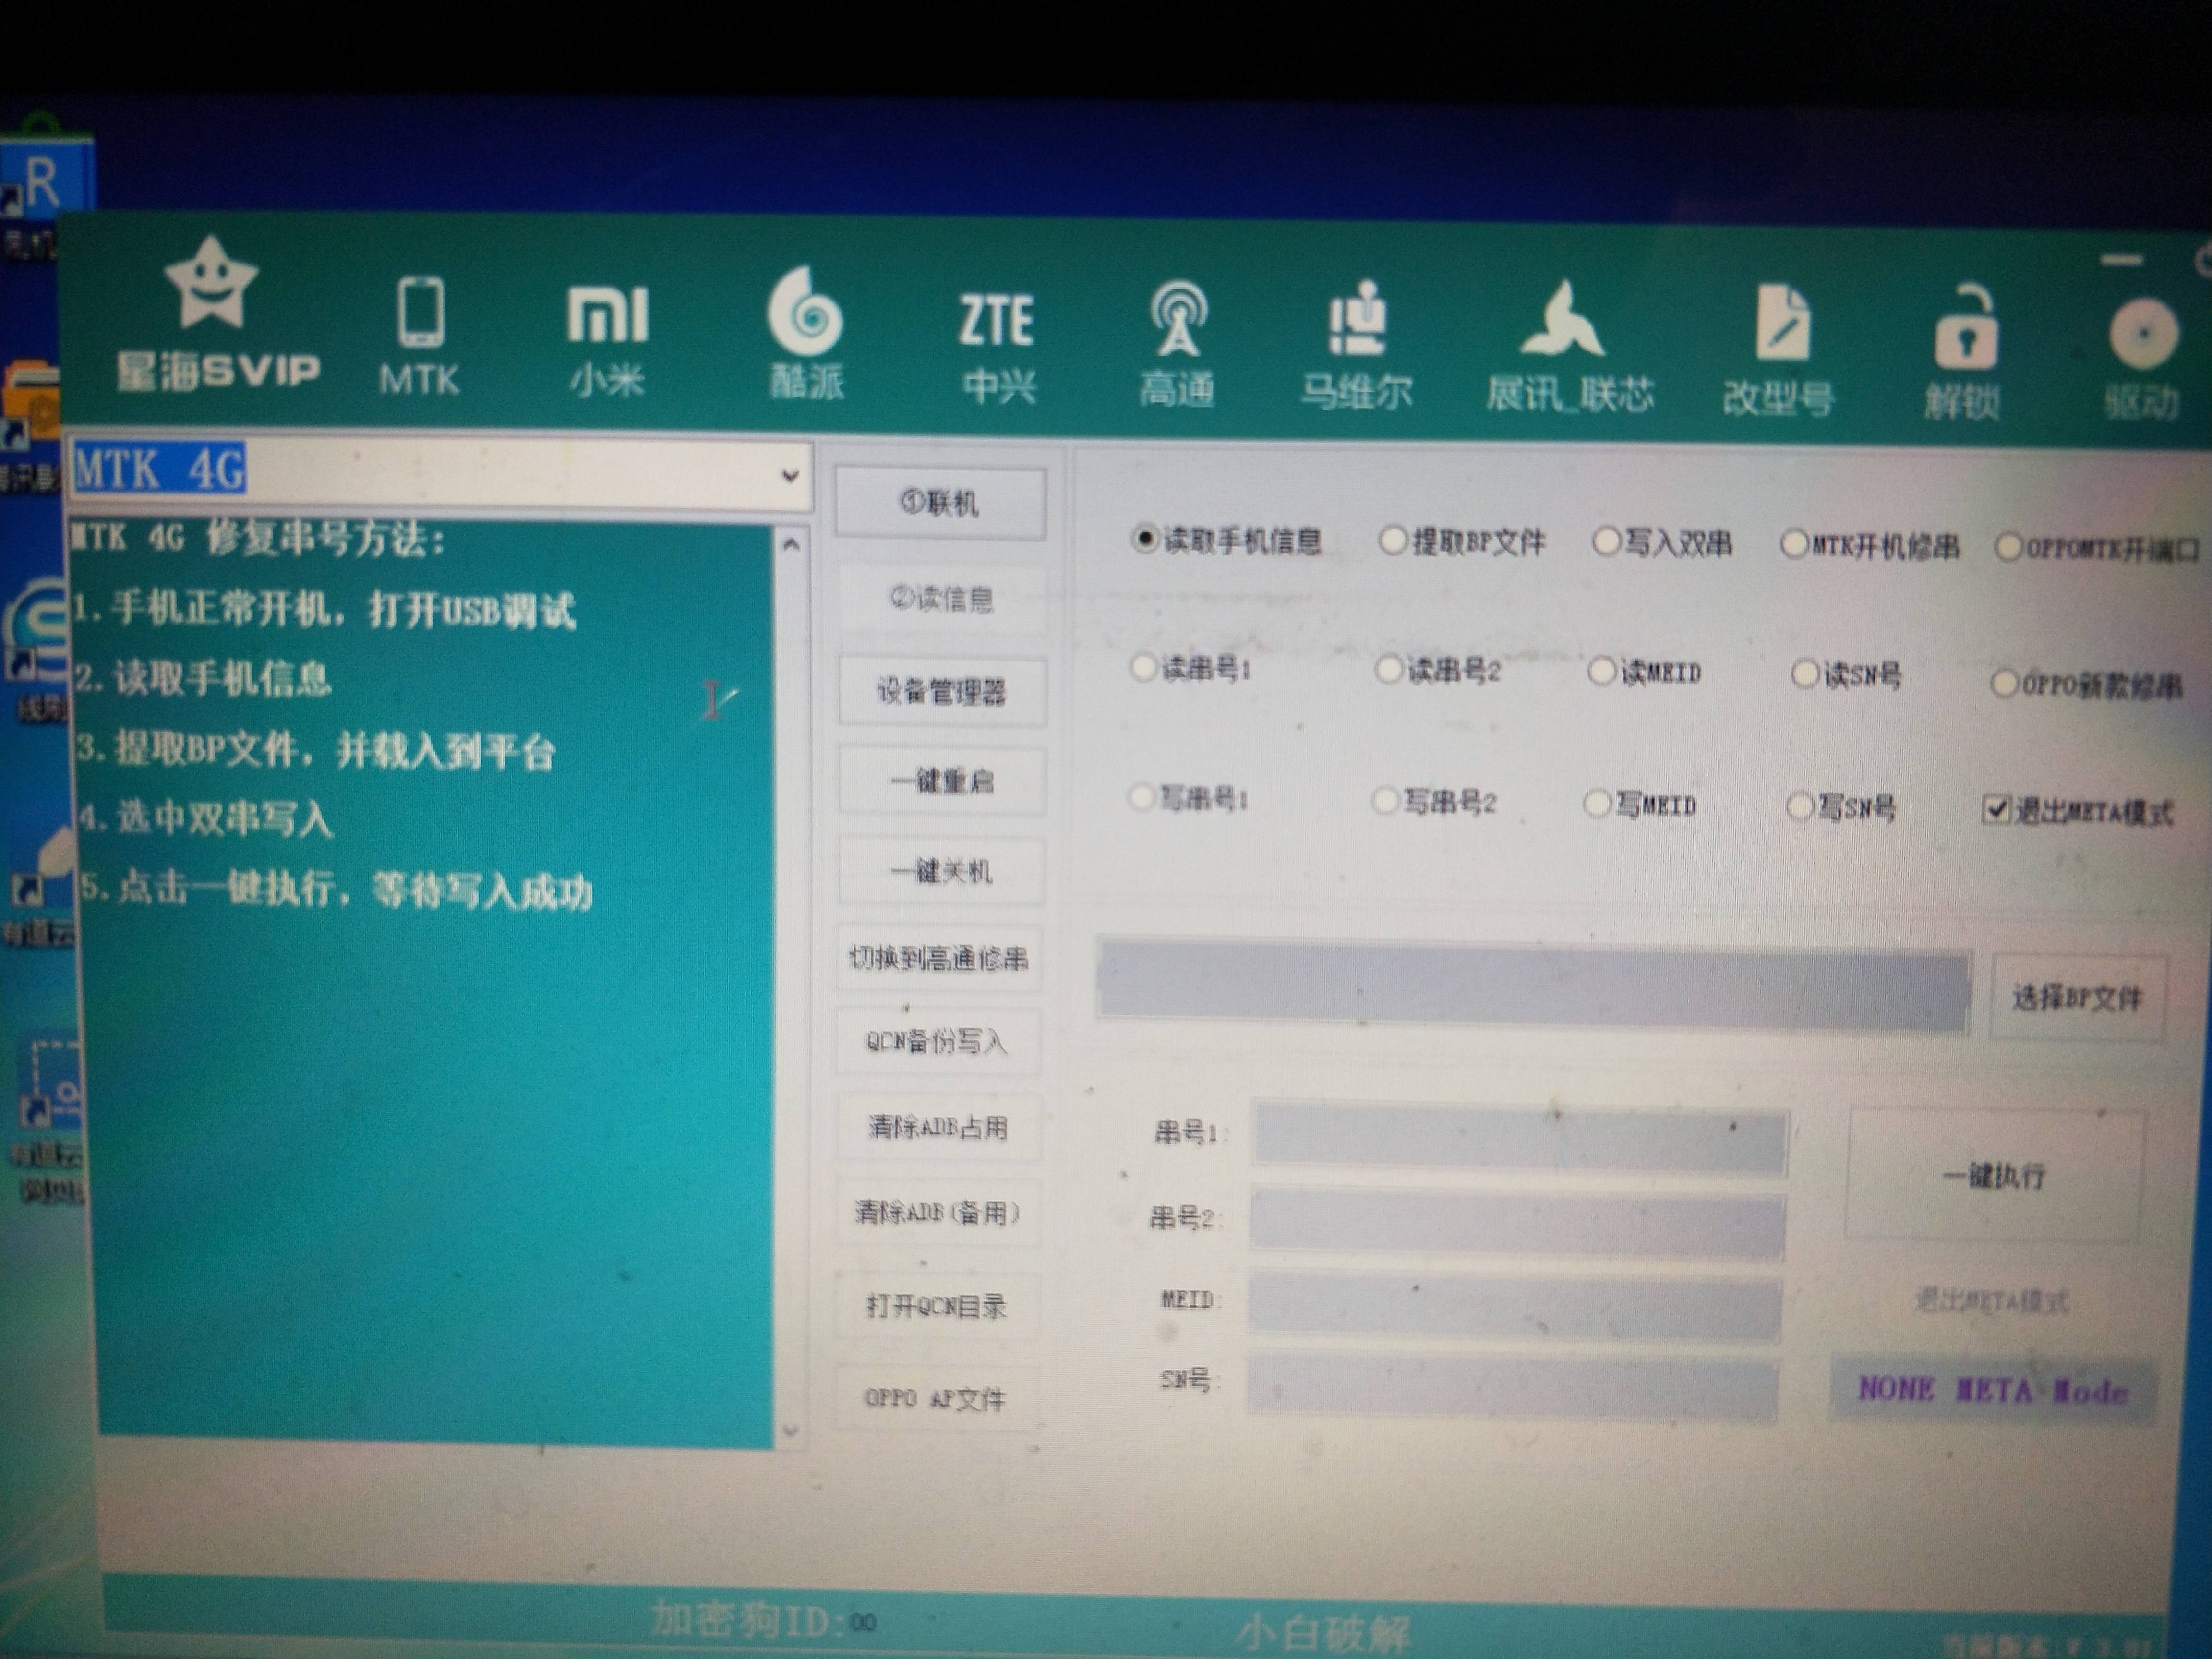The width and height of the screenshot is (2212, 1659).
Task: Click instruction line 1.手机正常开机
Action: (x=324, y=608)
